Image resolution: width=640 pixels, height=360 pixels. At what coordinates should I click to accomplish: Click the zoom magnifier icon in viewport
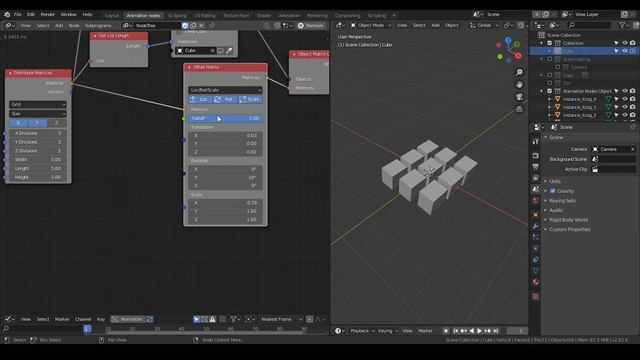(519, 72)
